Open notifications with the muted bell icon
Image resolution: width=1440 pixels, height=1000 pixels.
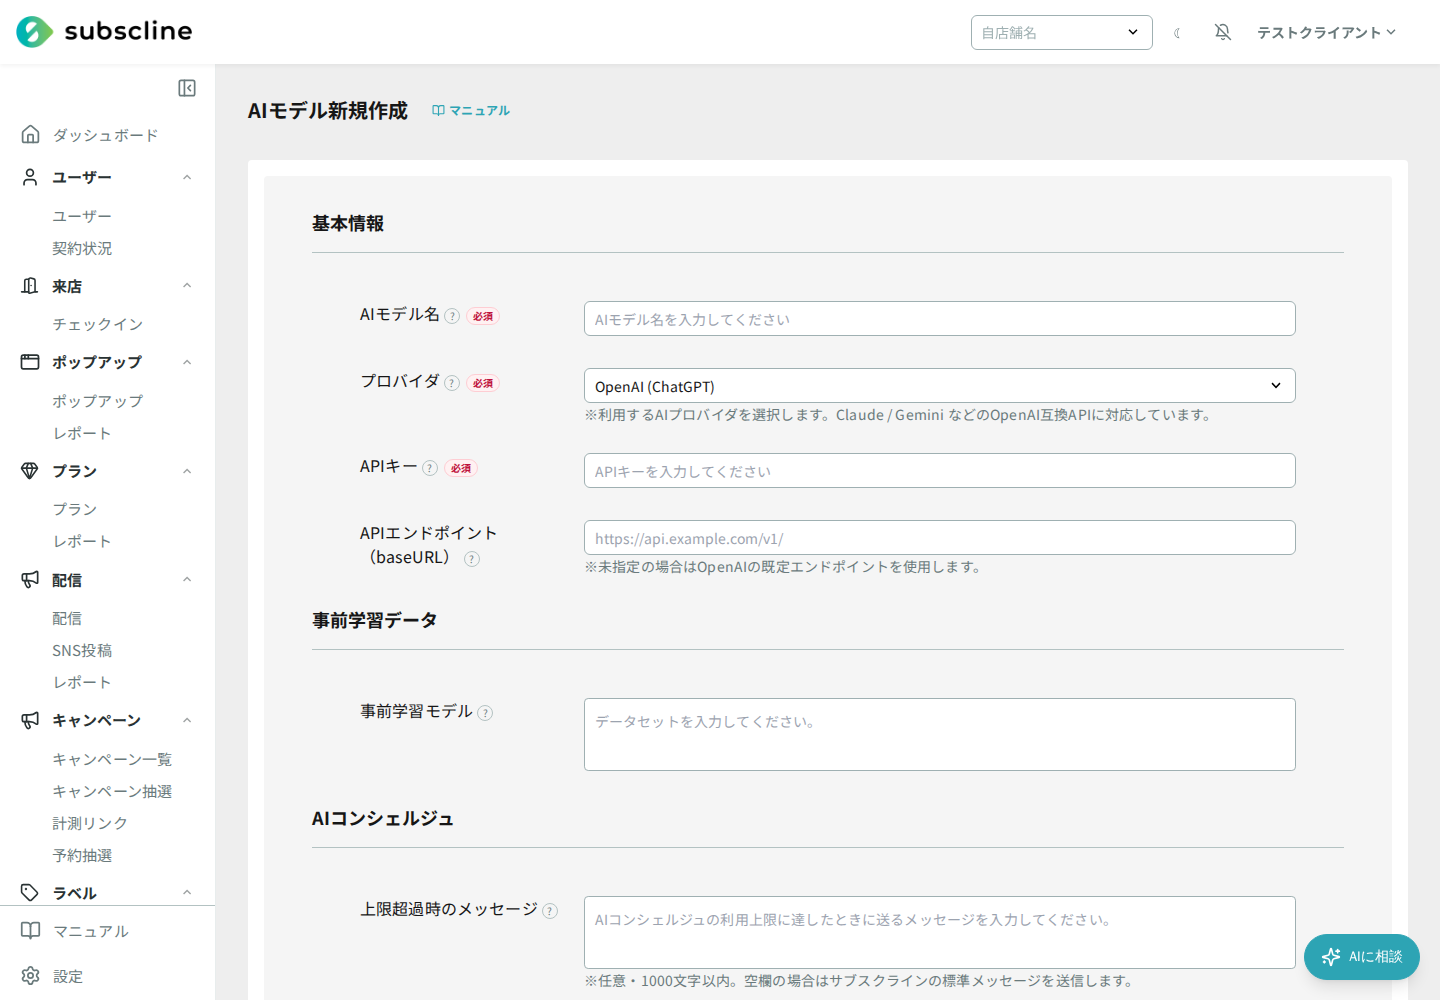click(1223, 32)
